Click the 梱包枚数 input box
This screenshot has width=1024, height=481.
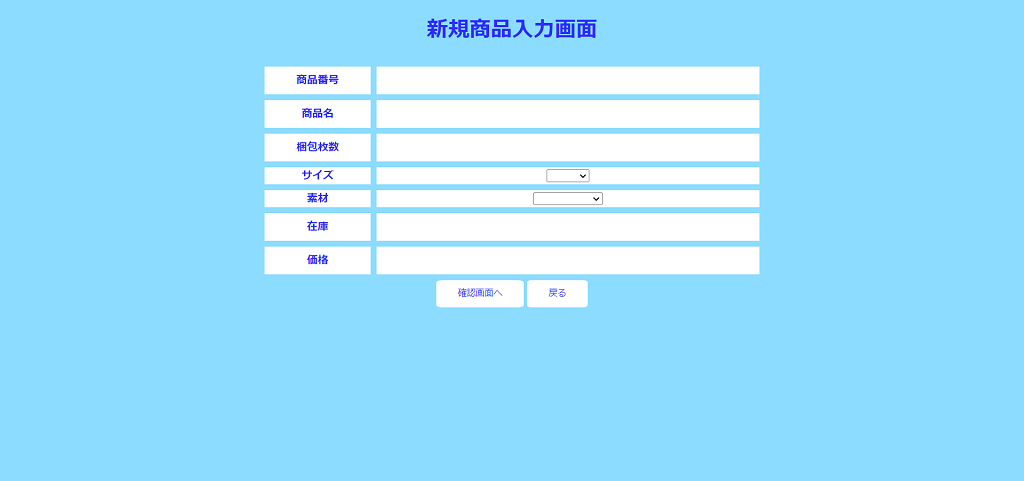pyautogui.click(x=568, y=147)
